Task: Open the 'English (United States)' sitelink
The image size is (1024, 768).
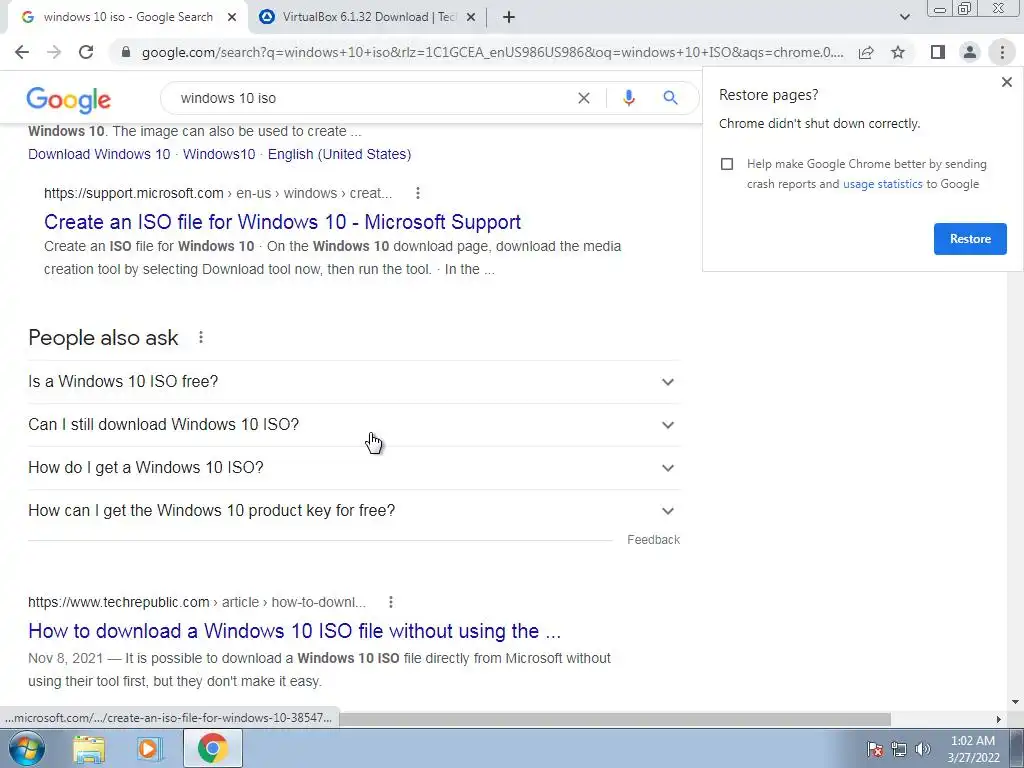Action: (340, 154)
